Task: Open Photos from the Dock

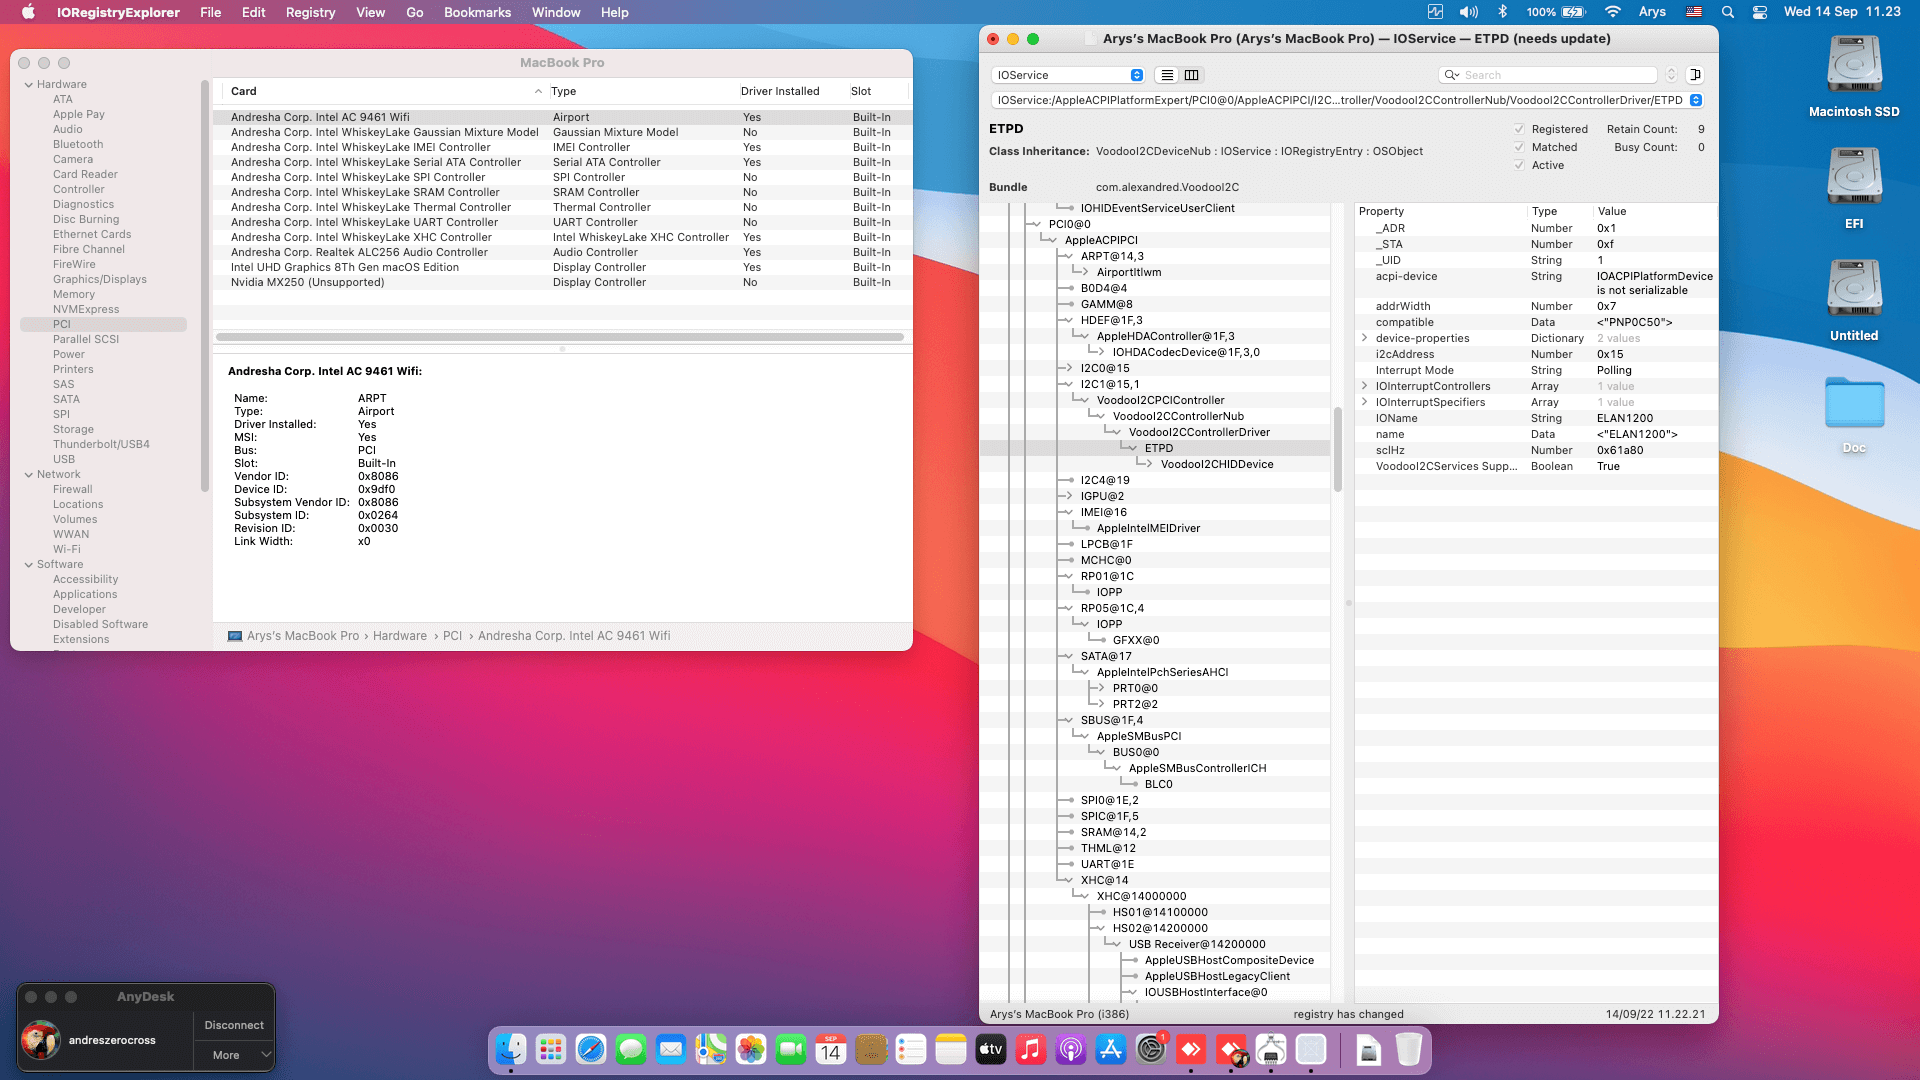Action: [751, 1049]
